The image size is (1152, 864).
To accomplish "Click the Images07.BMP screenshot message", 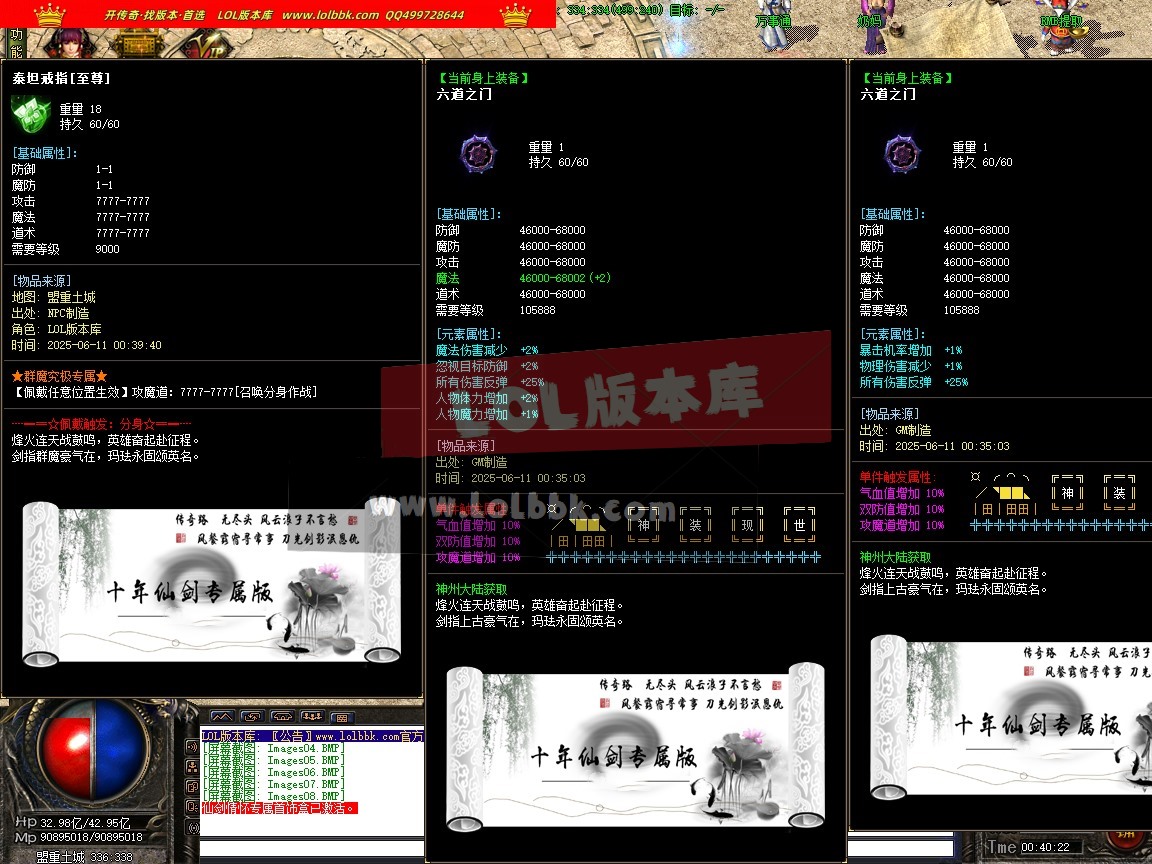I will [273, 784].
